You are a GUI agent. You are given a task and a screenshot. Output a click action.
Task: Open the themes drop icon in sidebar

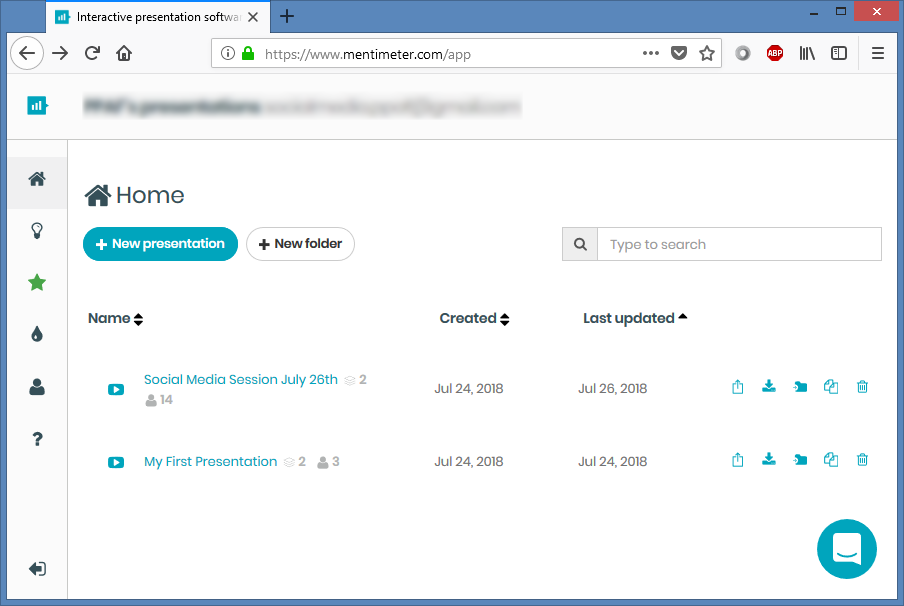click(37, 334)
